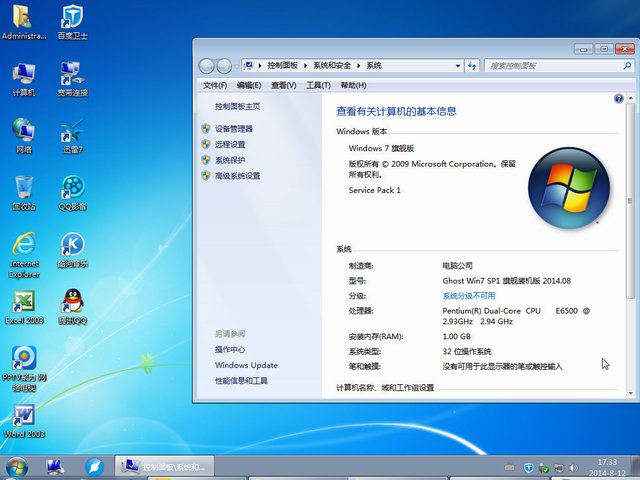Click the back navigation arrow button

pyautogui.click(x=207, y=66)
